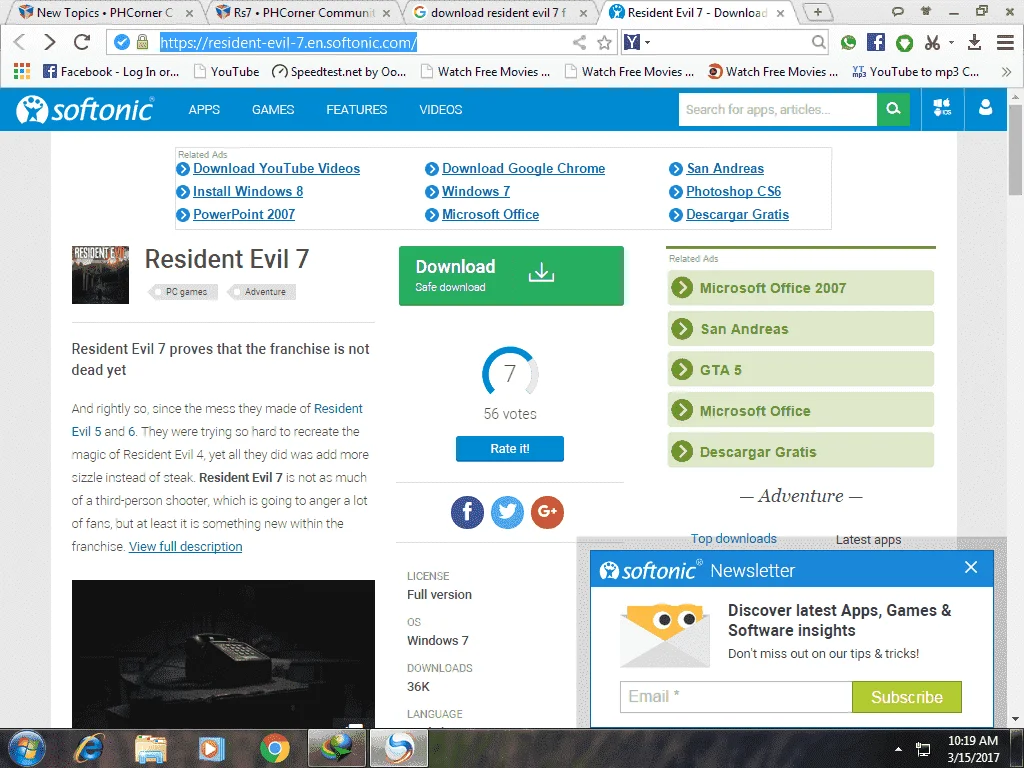Click Microsoft Office 2007 related ad
The width and height of the screenshot is (1024, 768).
tap(801, 288)
